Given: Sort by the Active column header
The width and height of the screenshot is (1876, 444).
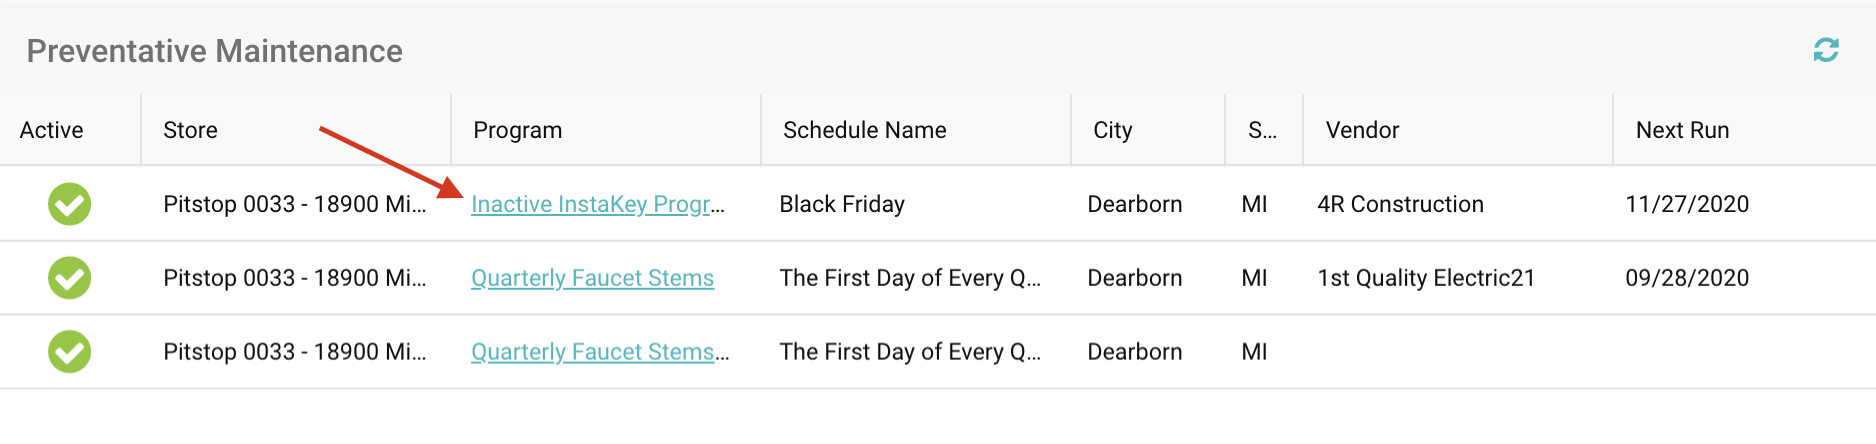Looking at the screenshot, I should pos(52,130).
